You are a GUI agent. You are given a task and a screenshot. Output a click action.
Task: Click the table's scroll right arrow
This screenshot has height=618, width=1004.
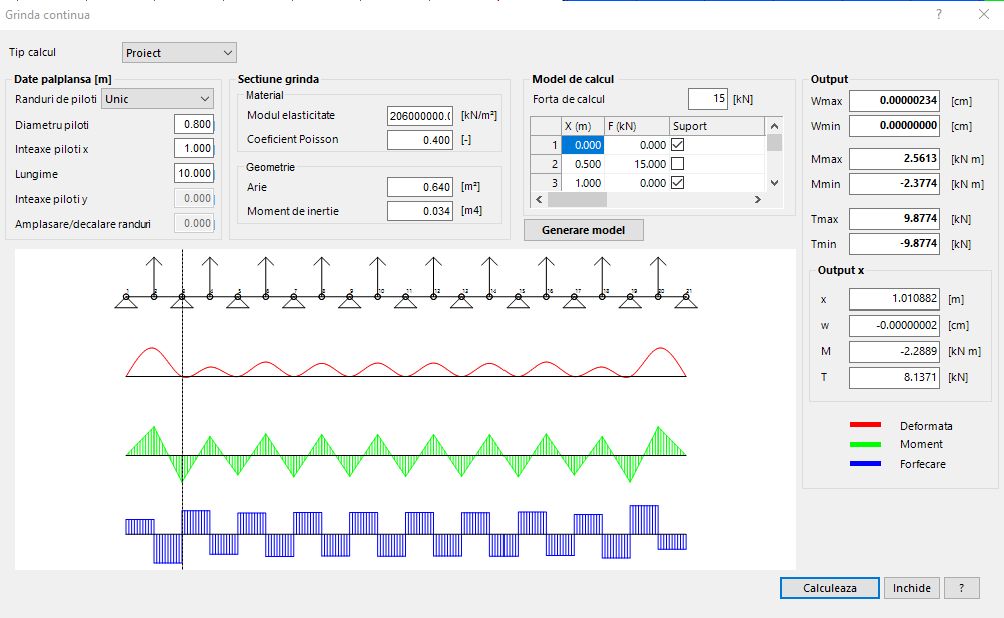click(759, 200)
